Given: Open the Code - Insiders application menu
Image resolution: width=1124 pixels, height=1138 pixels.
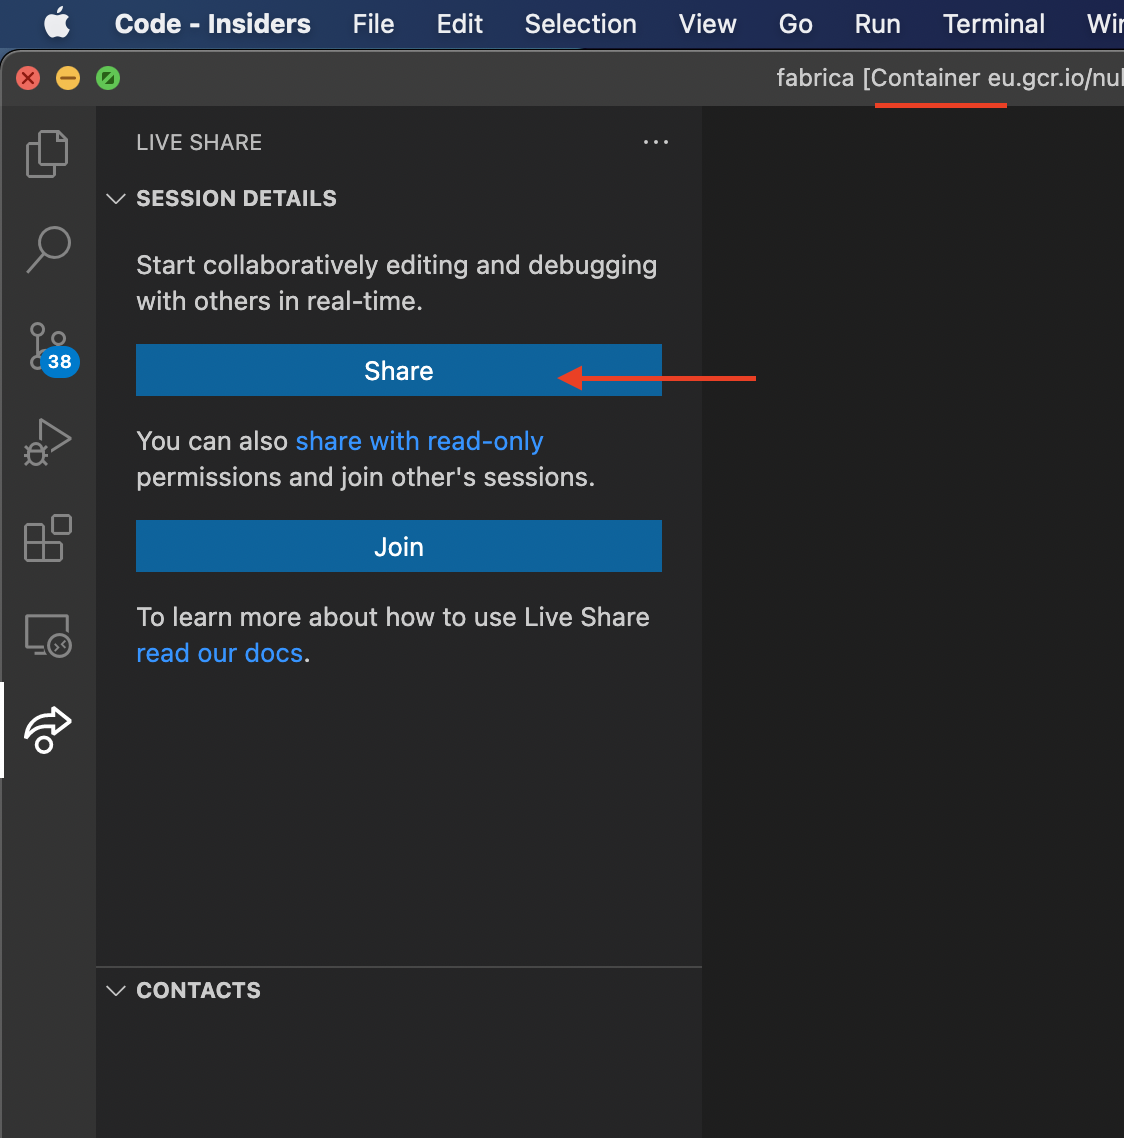Looking at the screenshot, I should point(213,24).
